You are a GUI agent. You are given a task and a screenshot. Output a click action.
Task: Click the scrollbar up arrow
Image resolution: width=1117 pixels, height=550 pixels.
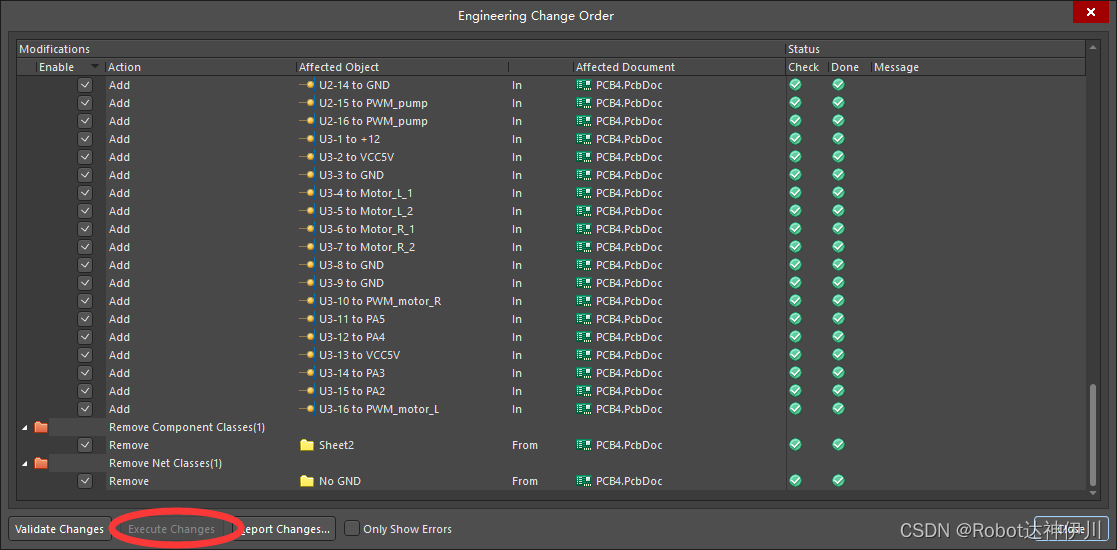pos(1093,47)
